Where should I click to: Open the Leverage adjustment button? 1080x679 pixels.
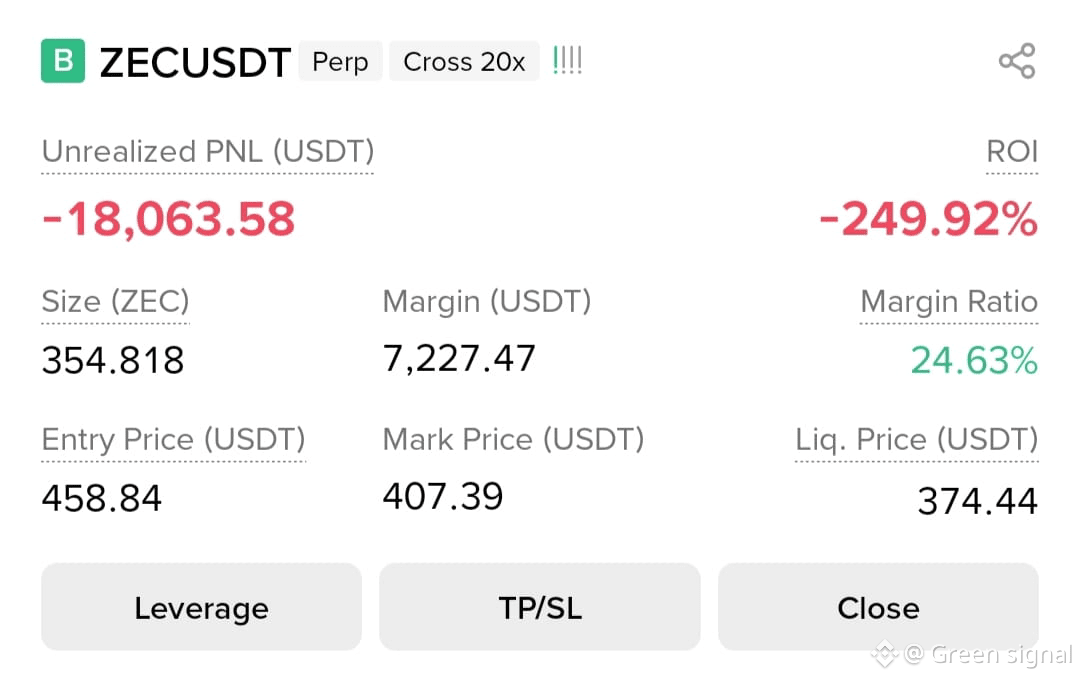pos(201,607)
